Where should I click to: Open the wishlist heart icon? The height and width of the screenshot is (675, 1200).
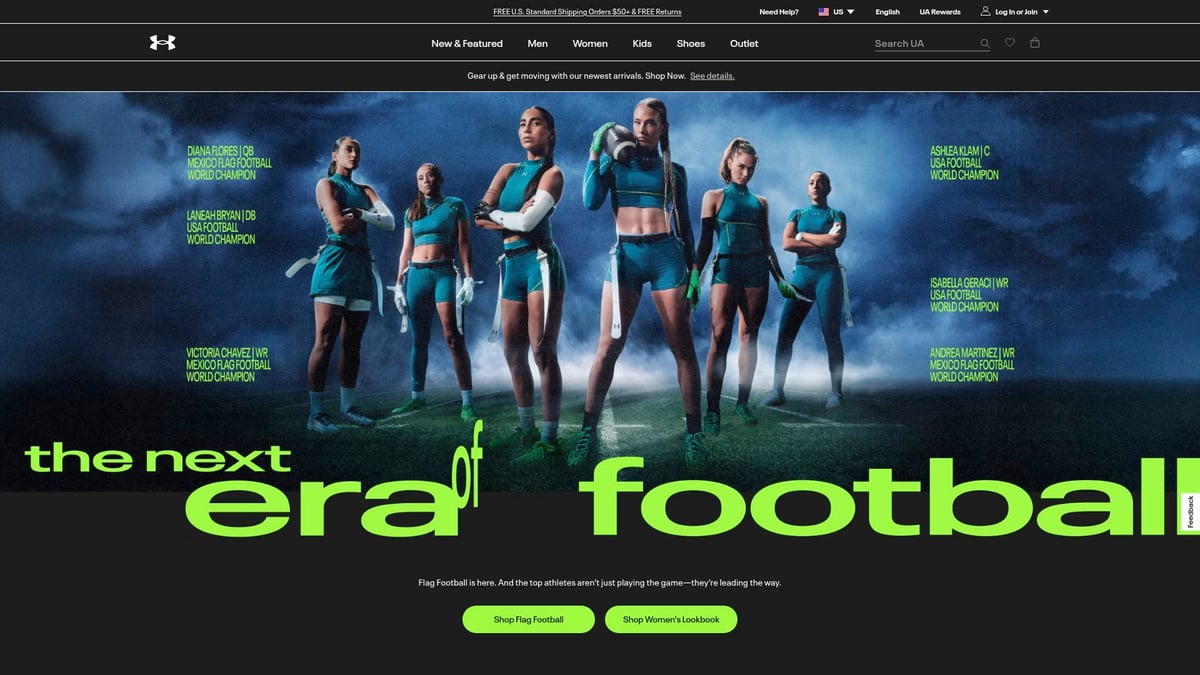click(1010, 43)
